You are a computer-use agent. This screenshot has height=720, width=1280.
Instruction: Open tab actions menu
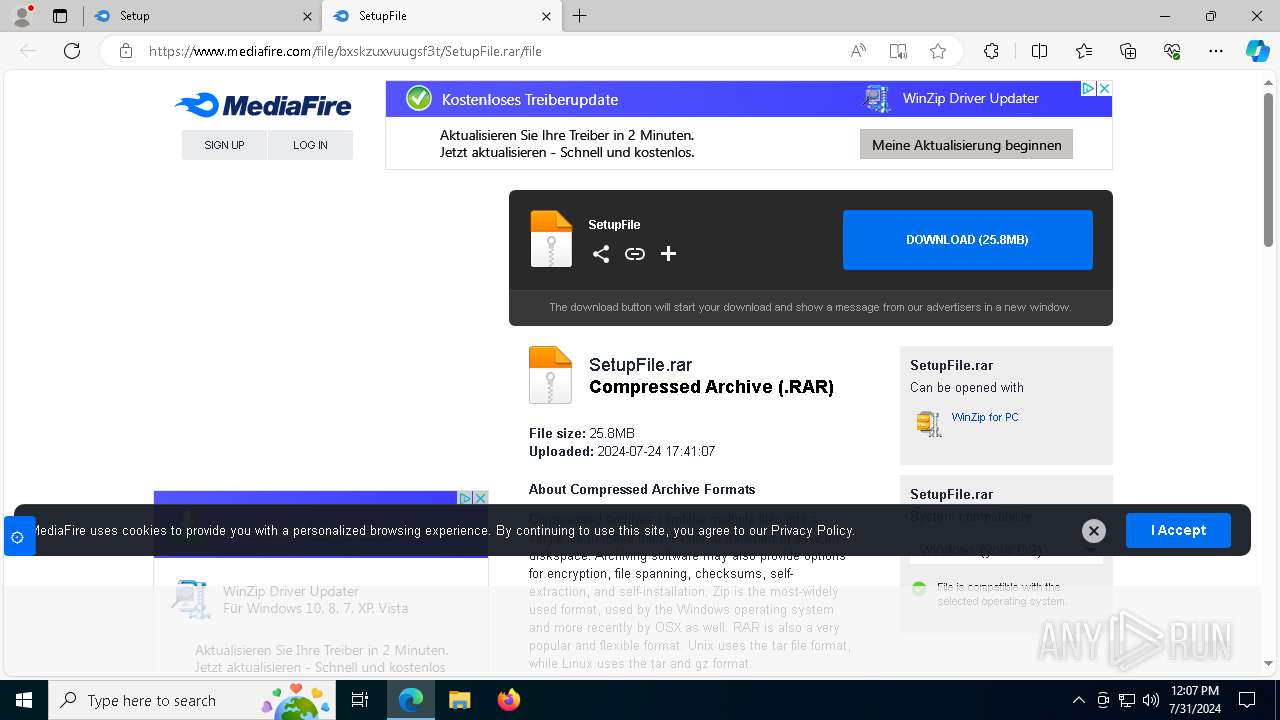60,16
